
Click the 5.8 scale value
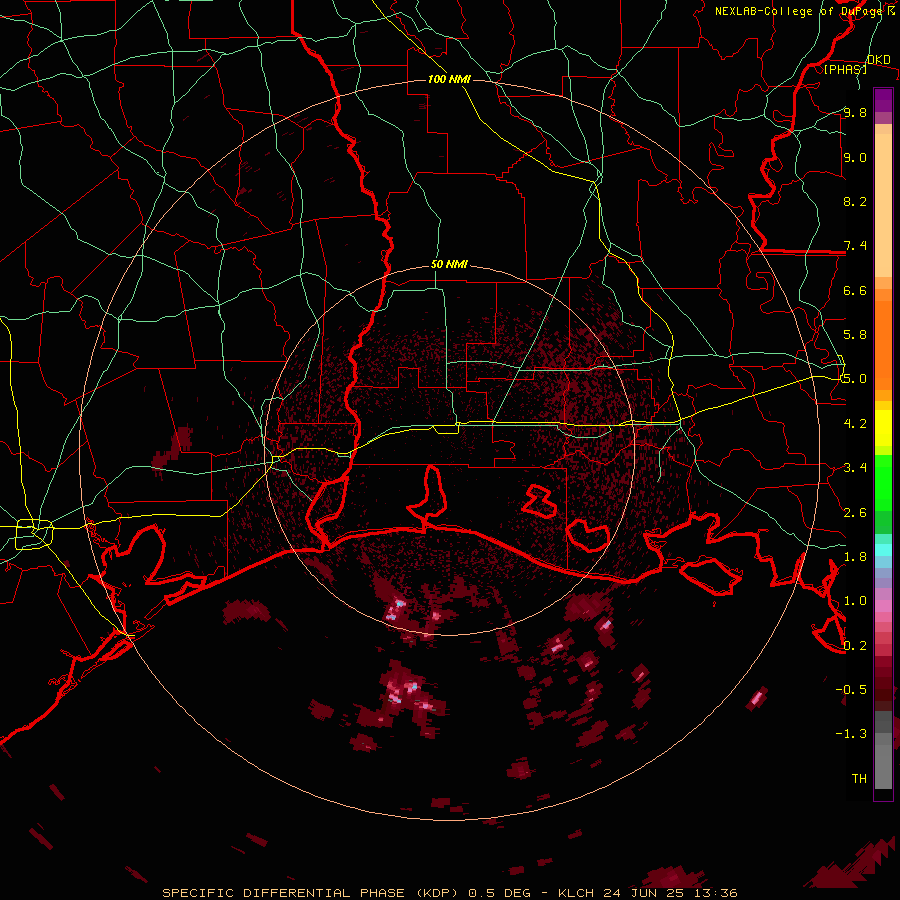[855, 334]
